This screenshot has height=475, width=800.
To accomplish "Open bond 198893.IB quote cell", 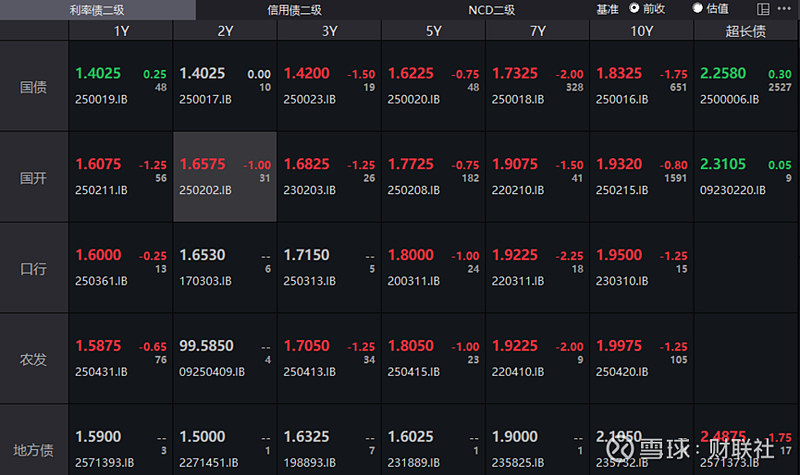I will click(329, 440).
